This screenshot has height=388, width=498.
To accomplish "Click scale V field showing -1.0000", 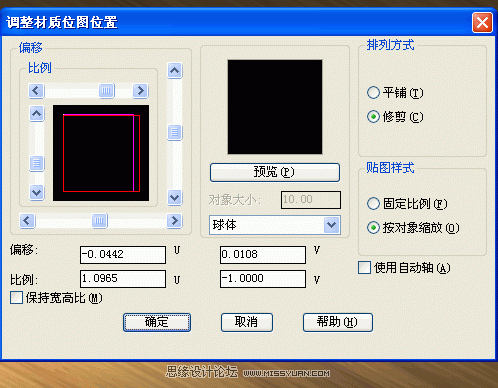I will [263, 279].
